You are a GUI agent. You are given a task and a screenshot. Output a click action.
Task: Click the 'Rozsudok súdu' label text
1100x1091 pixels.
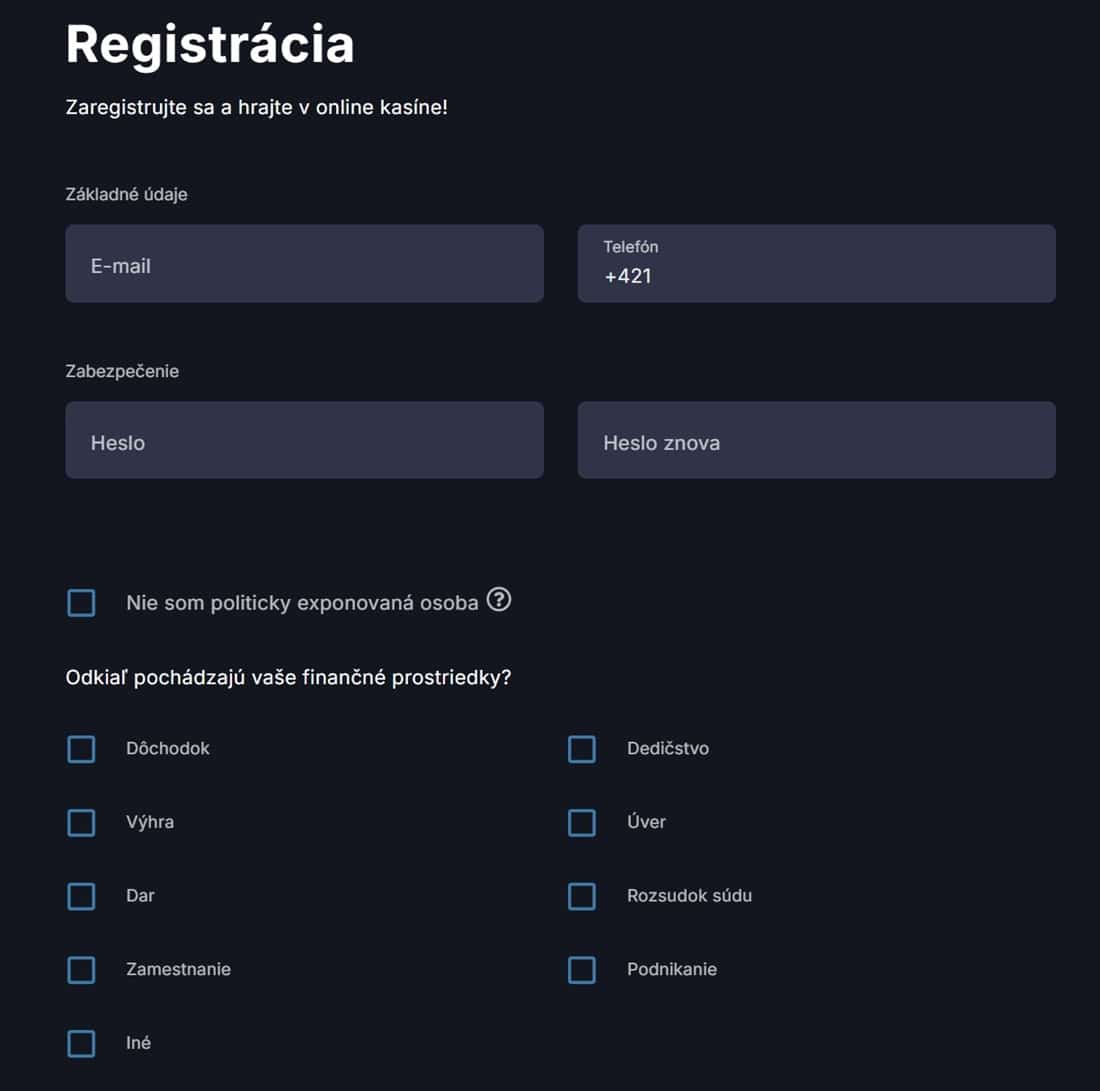(x=689, y=896)
